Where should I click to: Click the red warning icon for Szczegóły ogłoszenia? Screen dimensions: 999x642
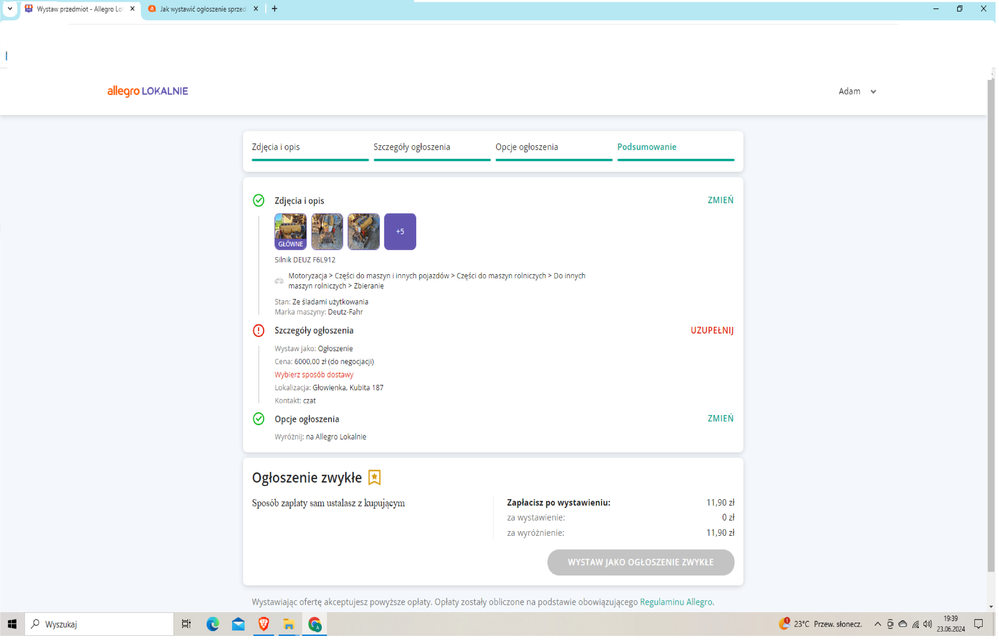coord(259,331)
